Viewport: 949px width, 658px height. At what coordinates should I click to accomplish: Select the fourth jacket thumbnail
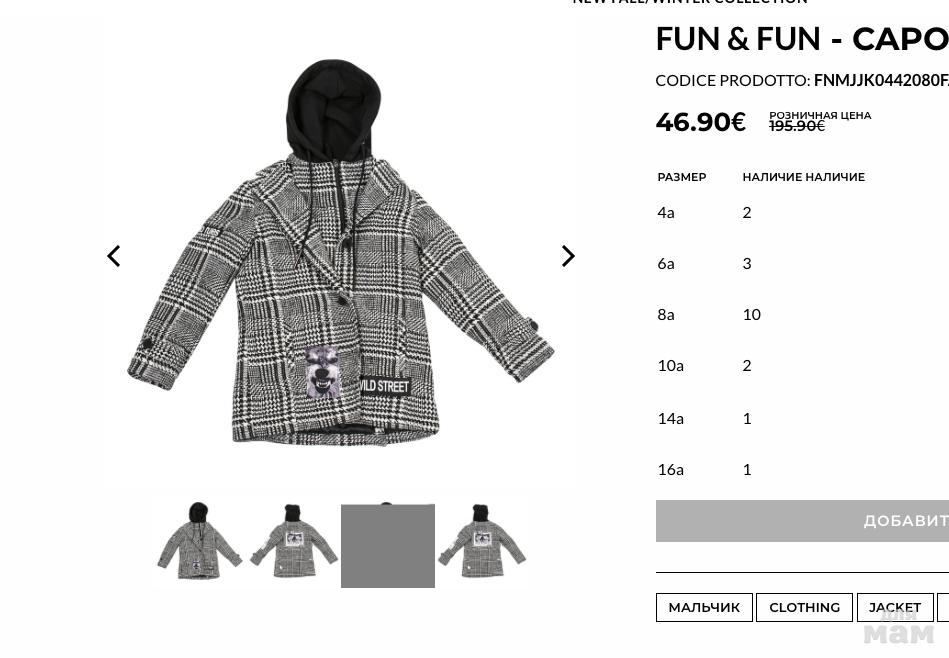482,541
